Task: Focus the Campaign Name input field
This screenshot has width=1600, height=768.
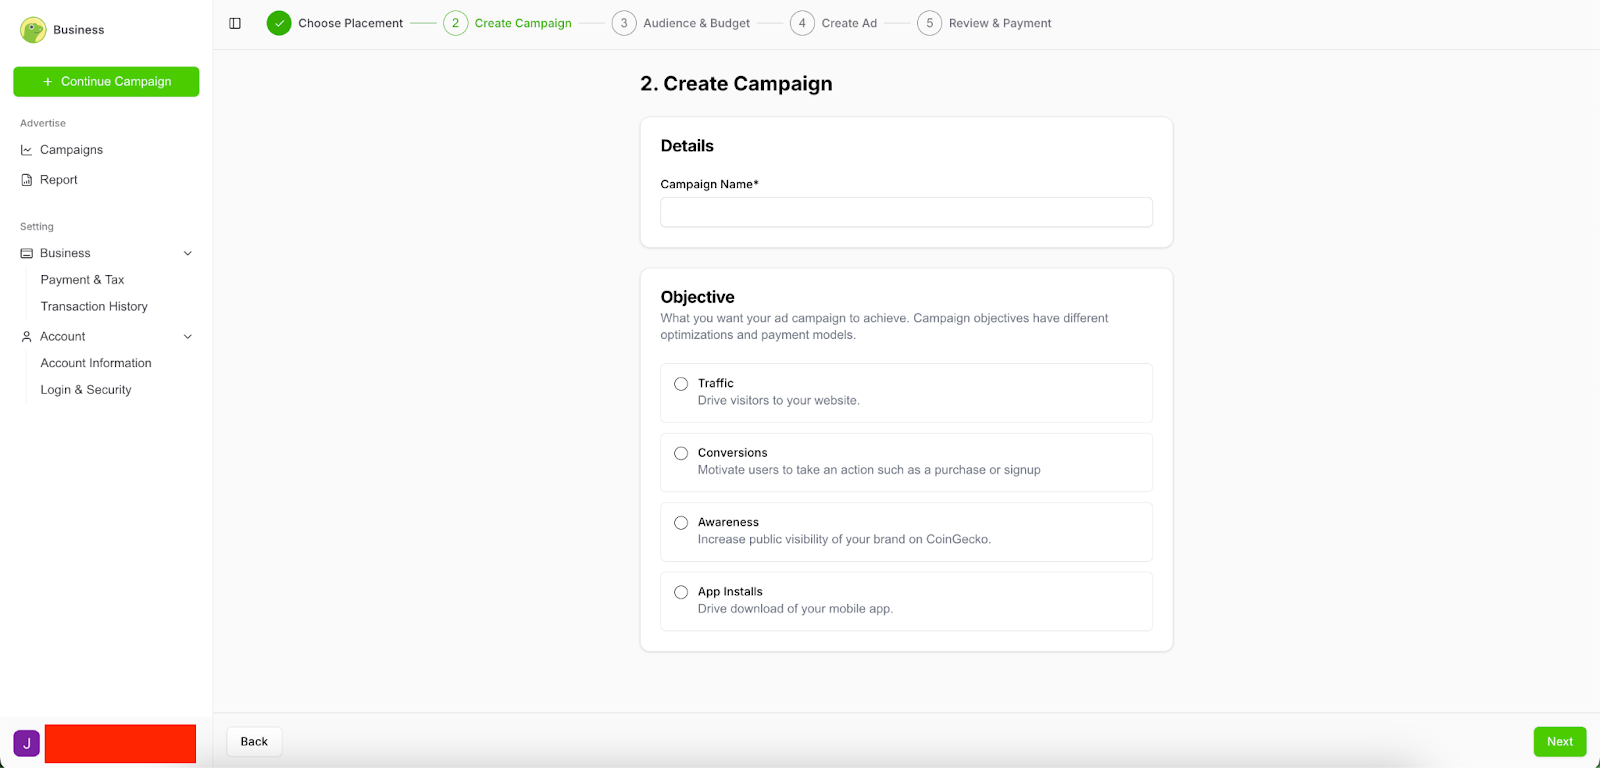Action: [906, 212]
